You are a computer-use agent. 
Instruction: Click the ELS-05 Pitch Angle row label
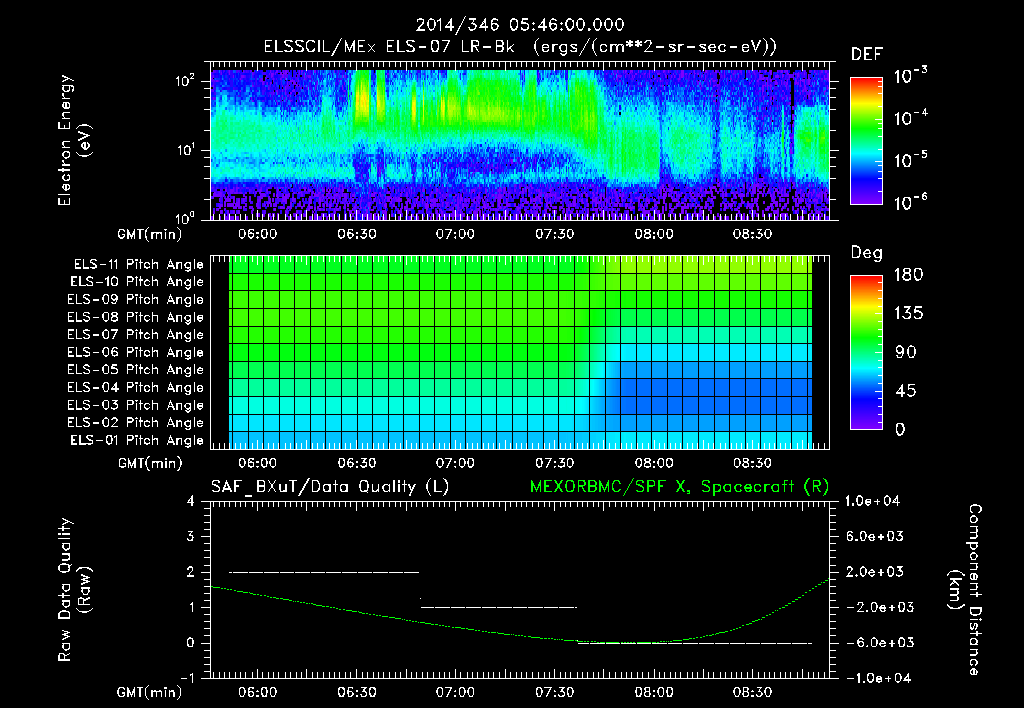click(x=136, y=370)
